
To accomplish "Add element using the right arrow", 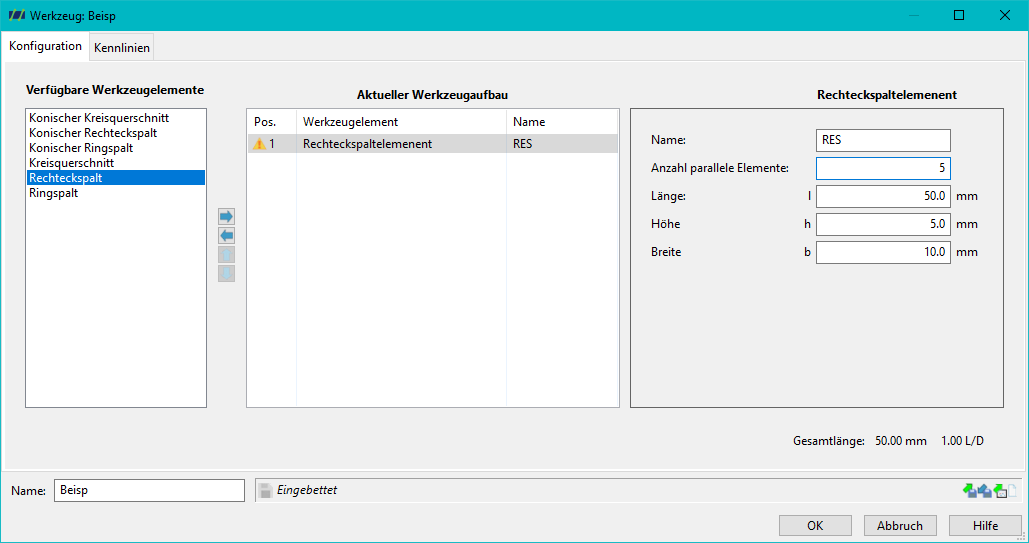I will point(226,217).
